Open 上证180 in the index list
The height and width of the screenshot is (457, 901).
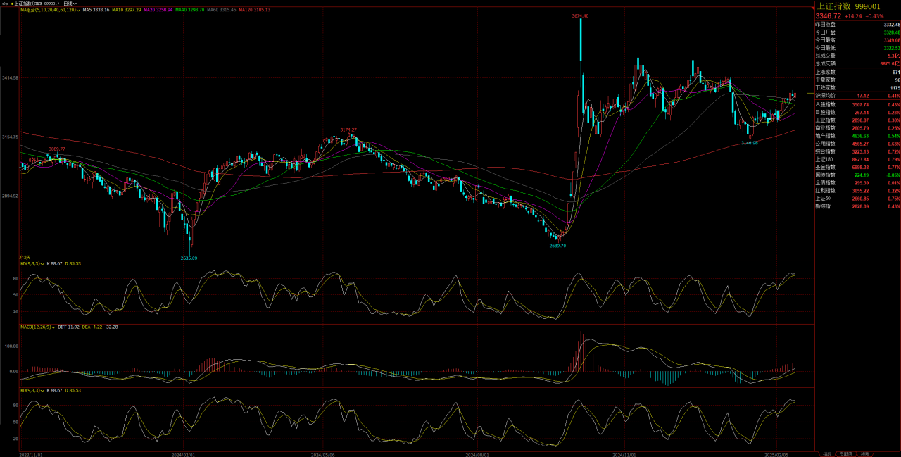tap(856, 159)
